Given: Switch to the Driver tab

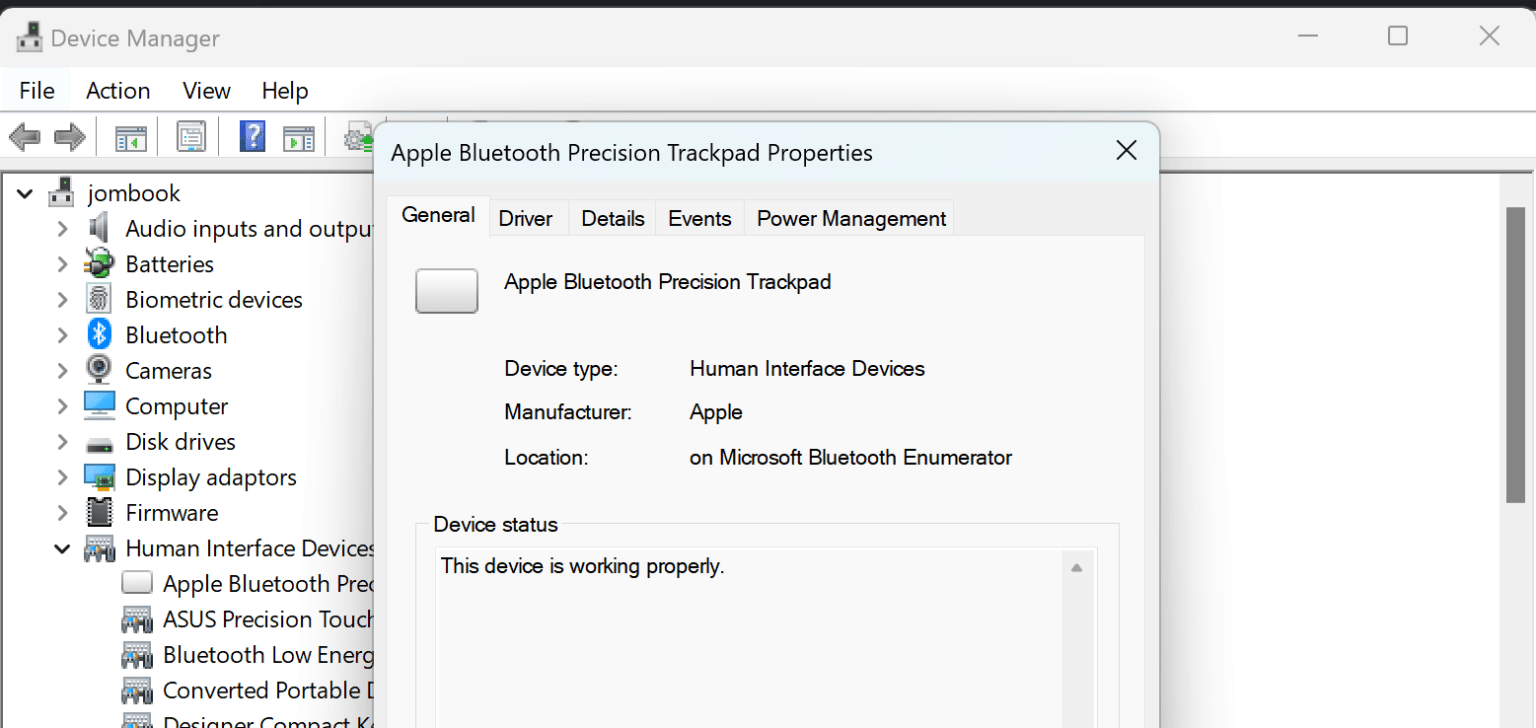Looking at the screenshot, I should pos(527,218).
